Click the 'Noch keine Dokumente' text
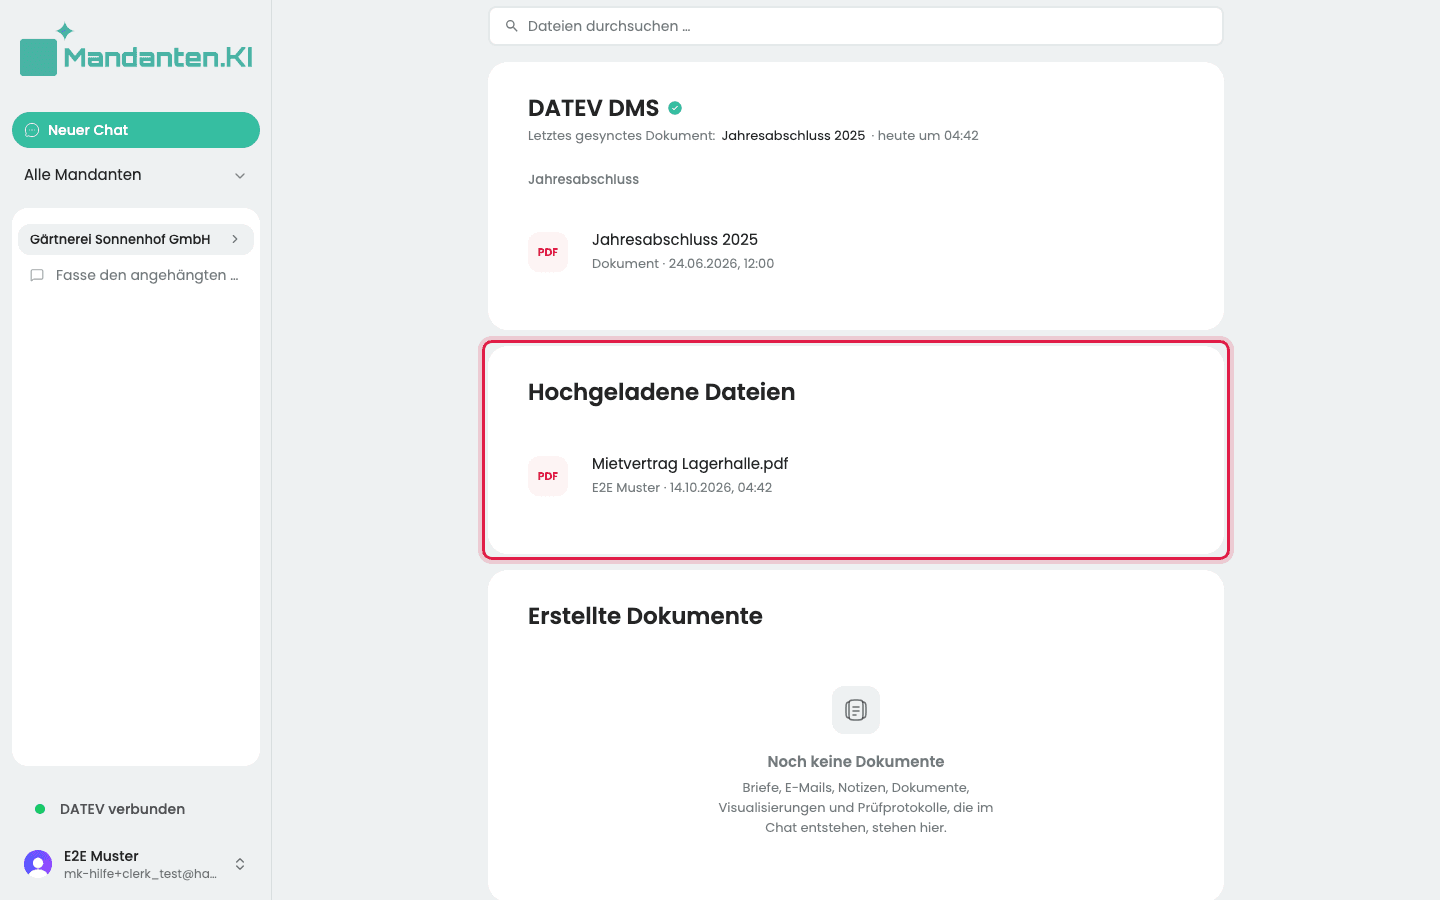The height and width of the screenshot is (900, 1440). point(856,762)
